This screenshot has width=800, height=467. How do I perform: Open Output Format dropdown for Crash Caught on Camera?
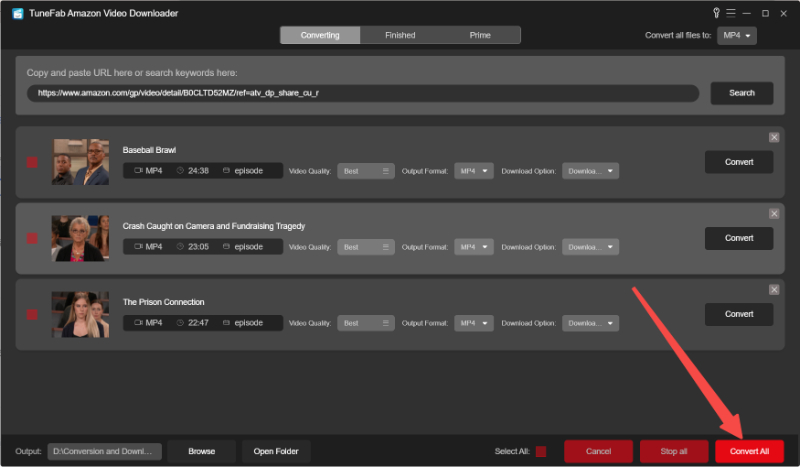pyautogui.click(x=474, y=247)
